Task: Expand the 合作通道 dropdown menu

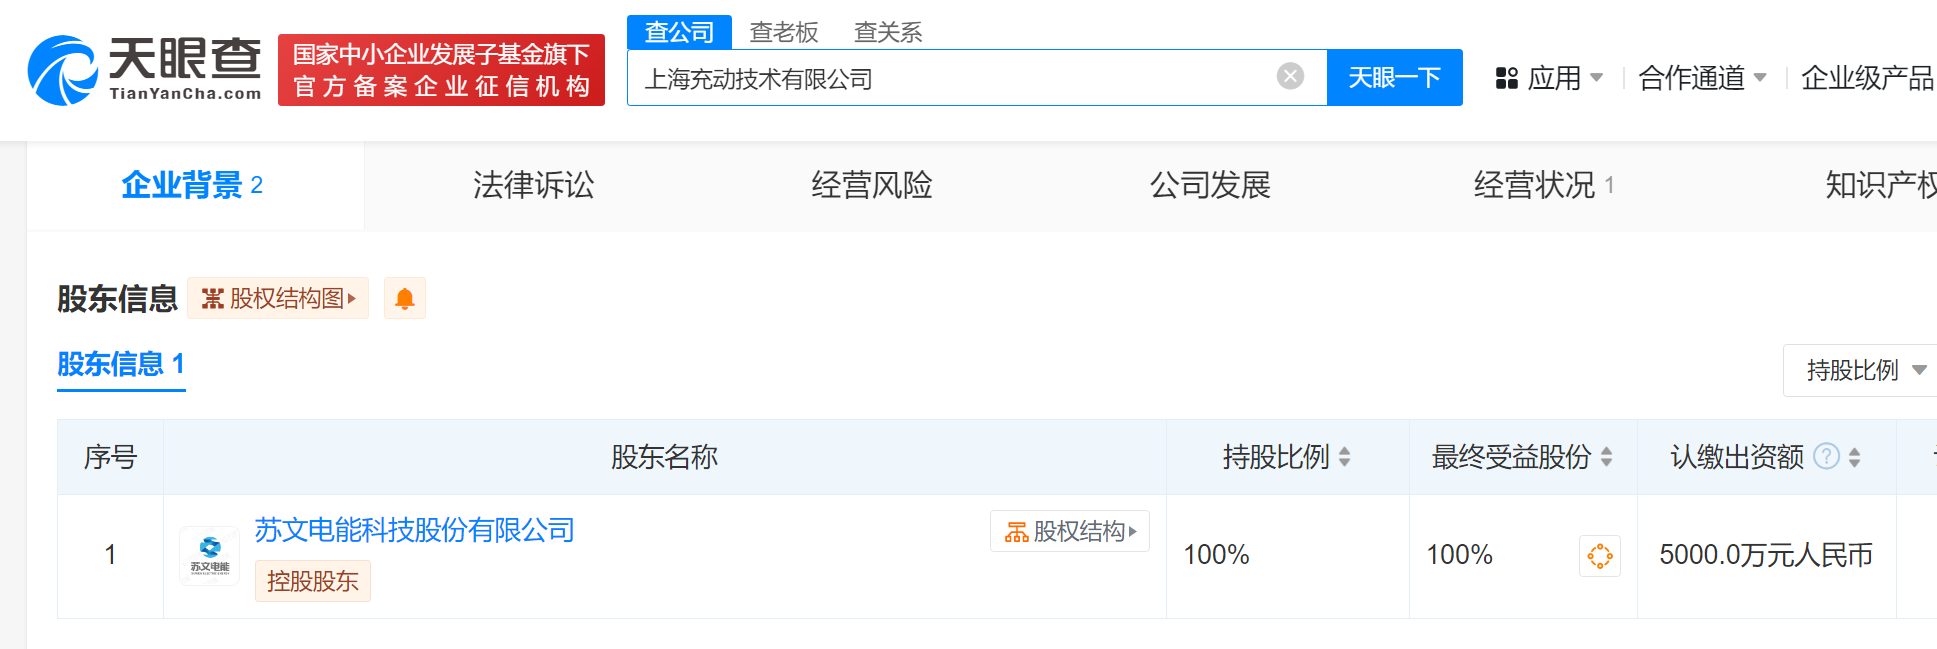Action: 1702,78
